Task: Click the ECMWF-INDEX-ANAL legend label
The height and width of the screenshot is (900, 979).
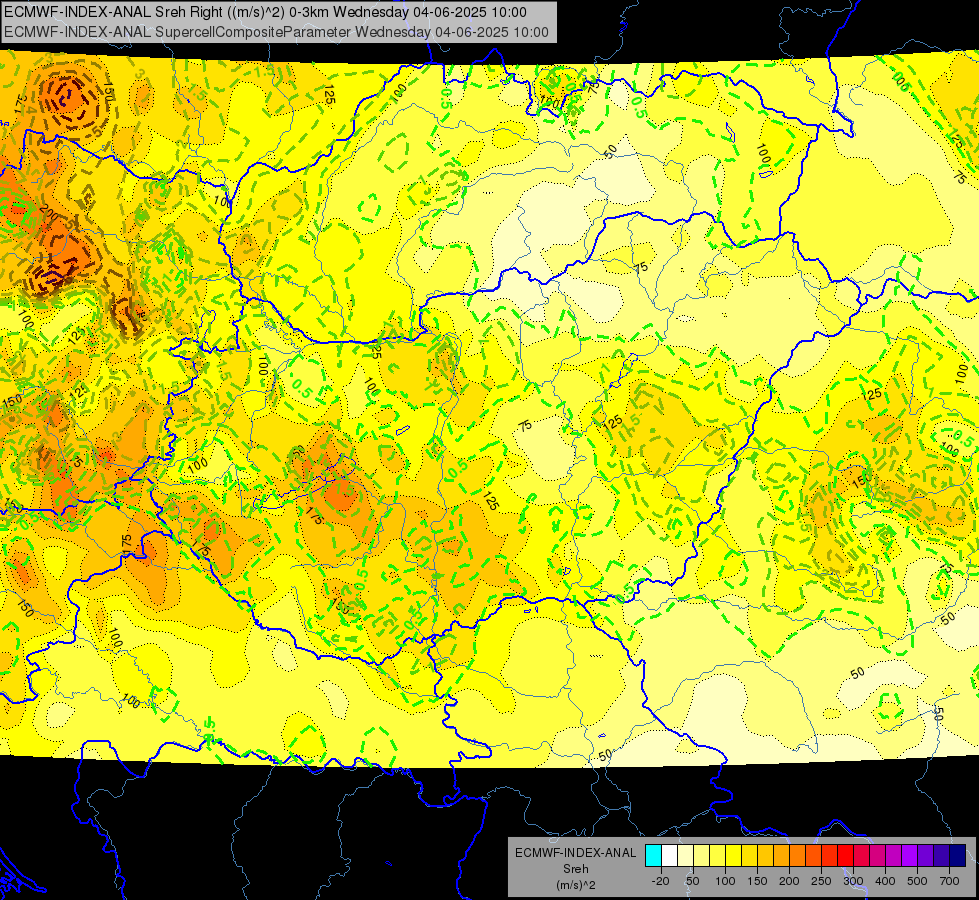Action: click(575, 853)
